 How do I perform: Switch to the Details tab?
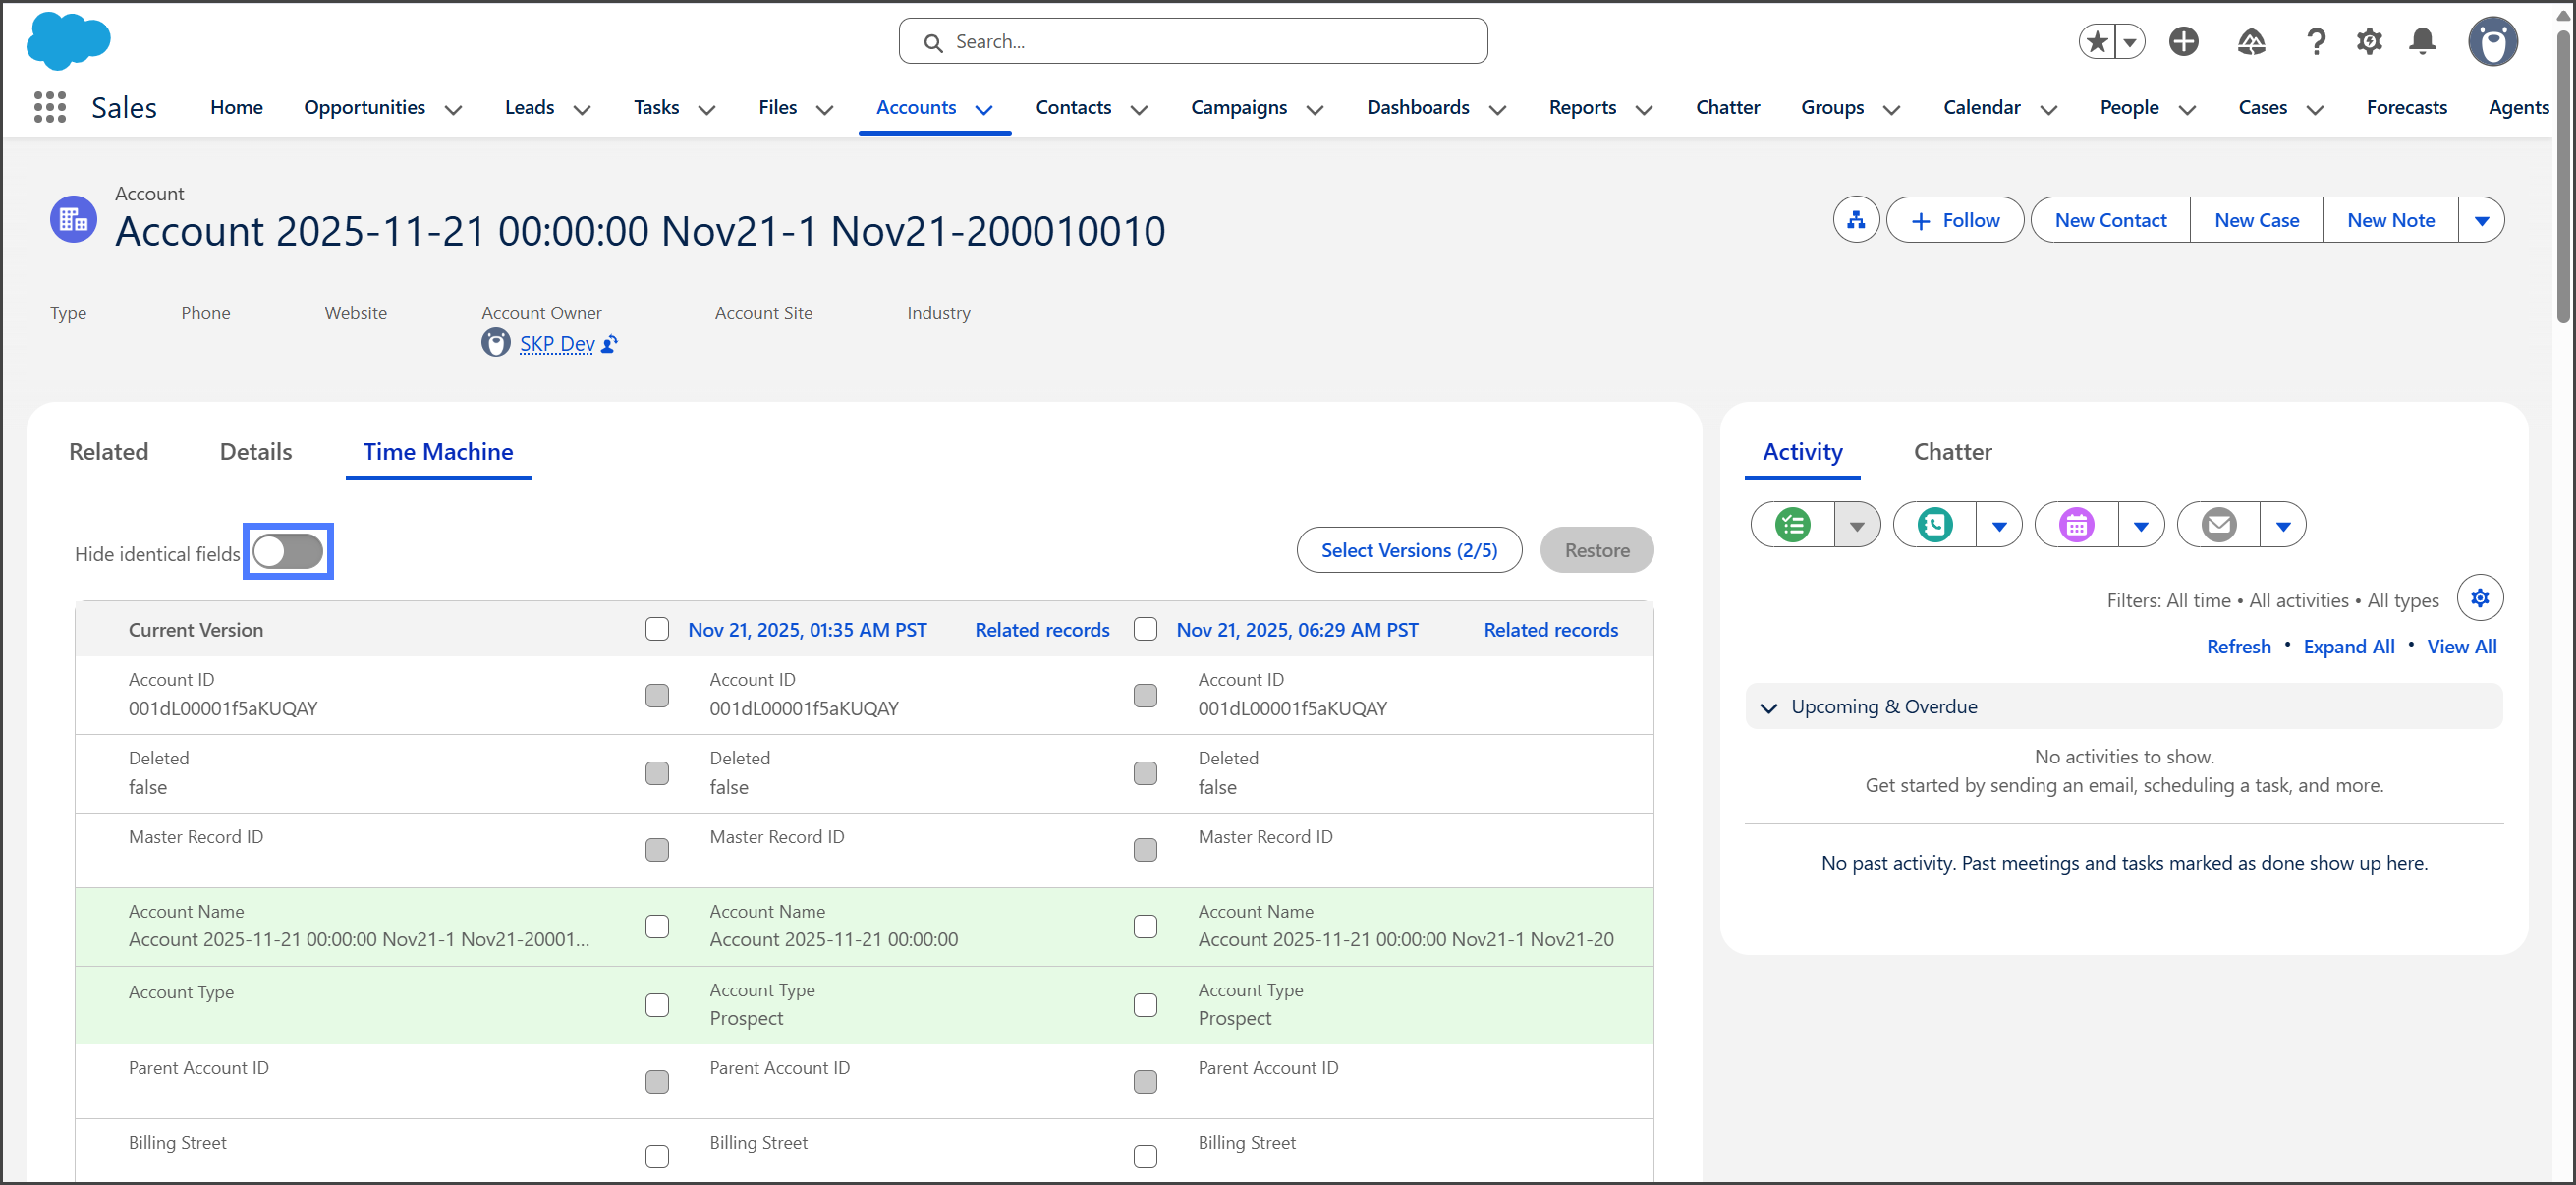pos(256,452)
